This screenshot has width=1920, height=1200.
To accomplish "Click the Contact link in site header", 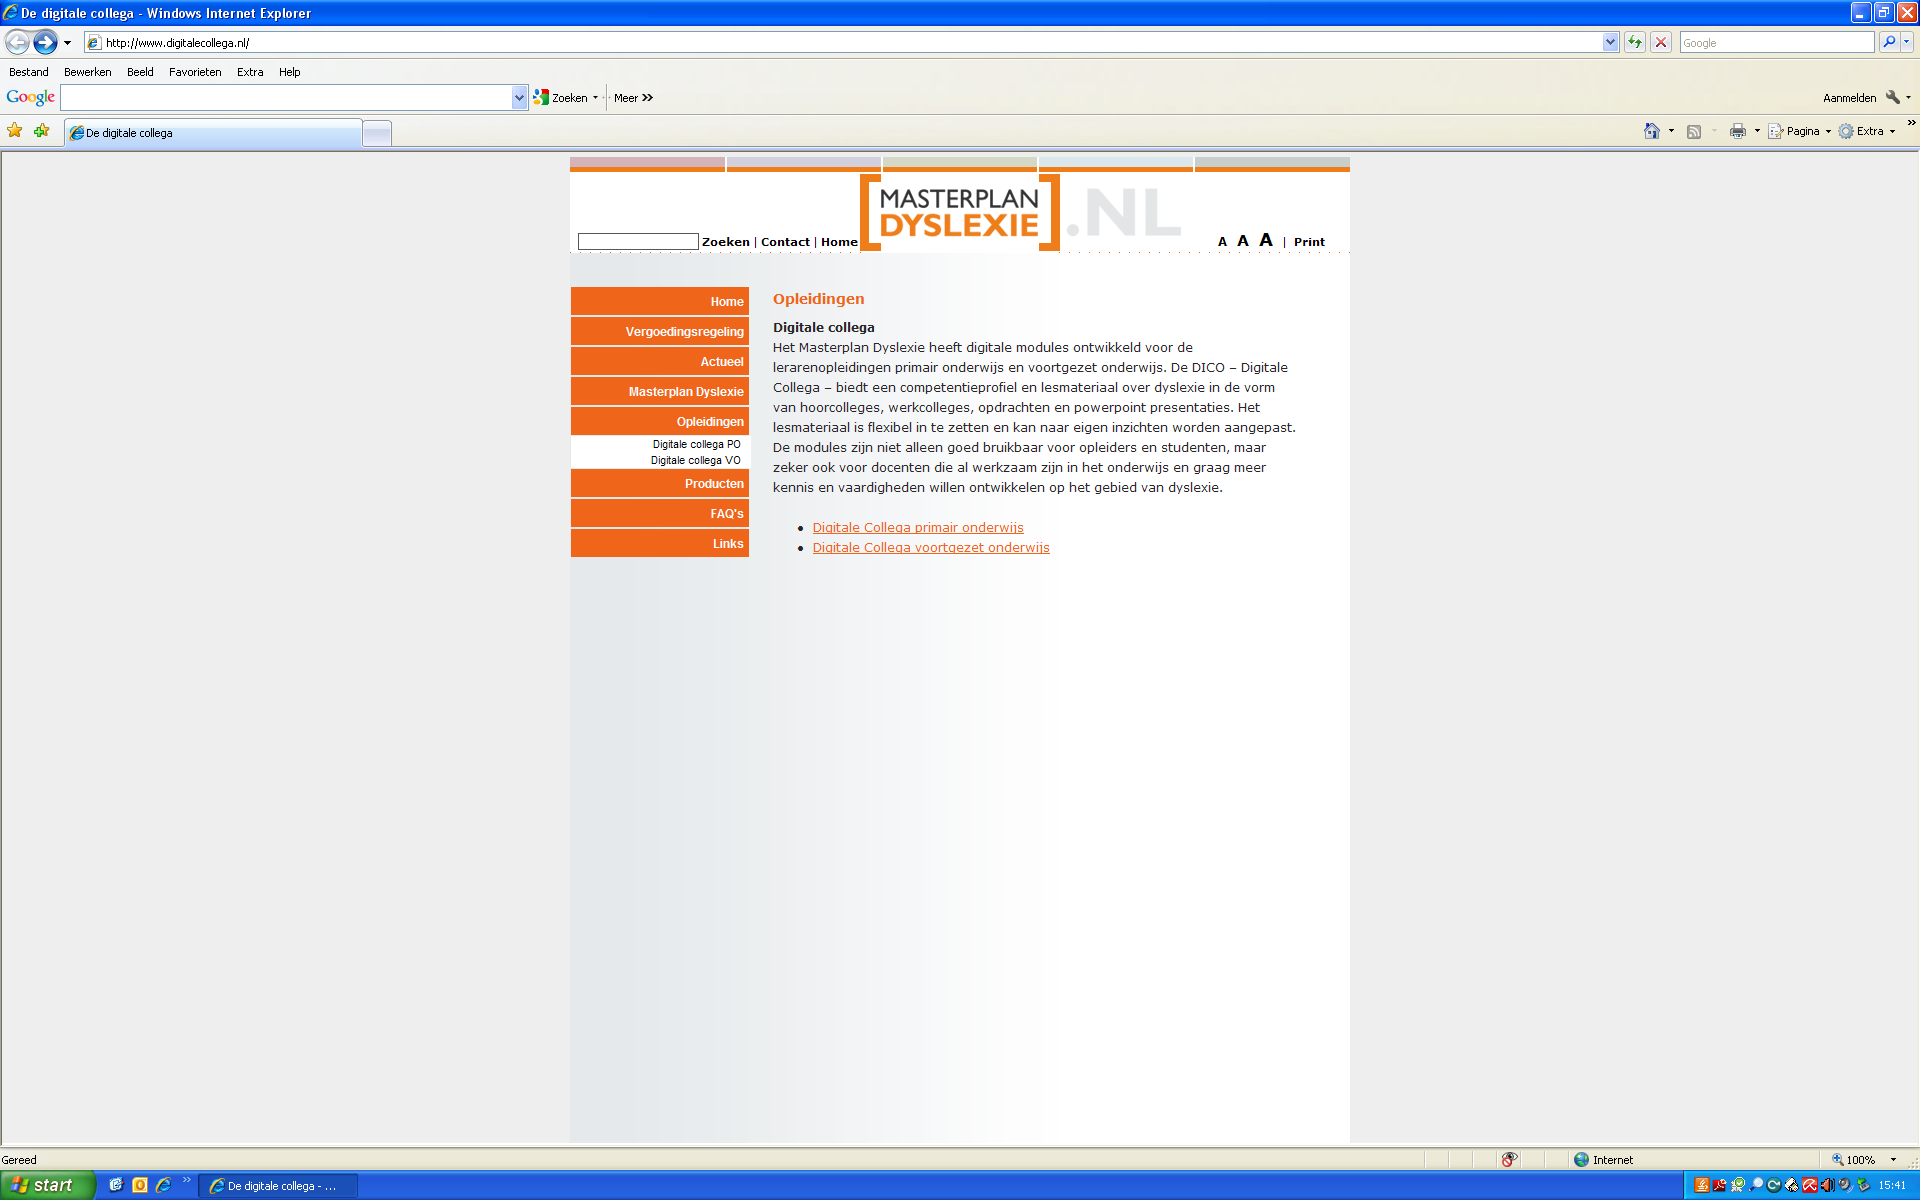I will click(x=785, y=242).
